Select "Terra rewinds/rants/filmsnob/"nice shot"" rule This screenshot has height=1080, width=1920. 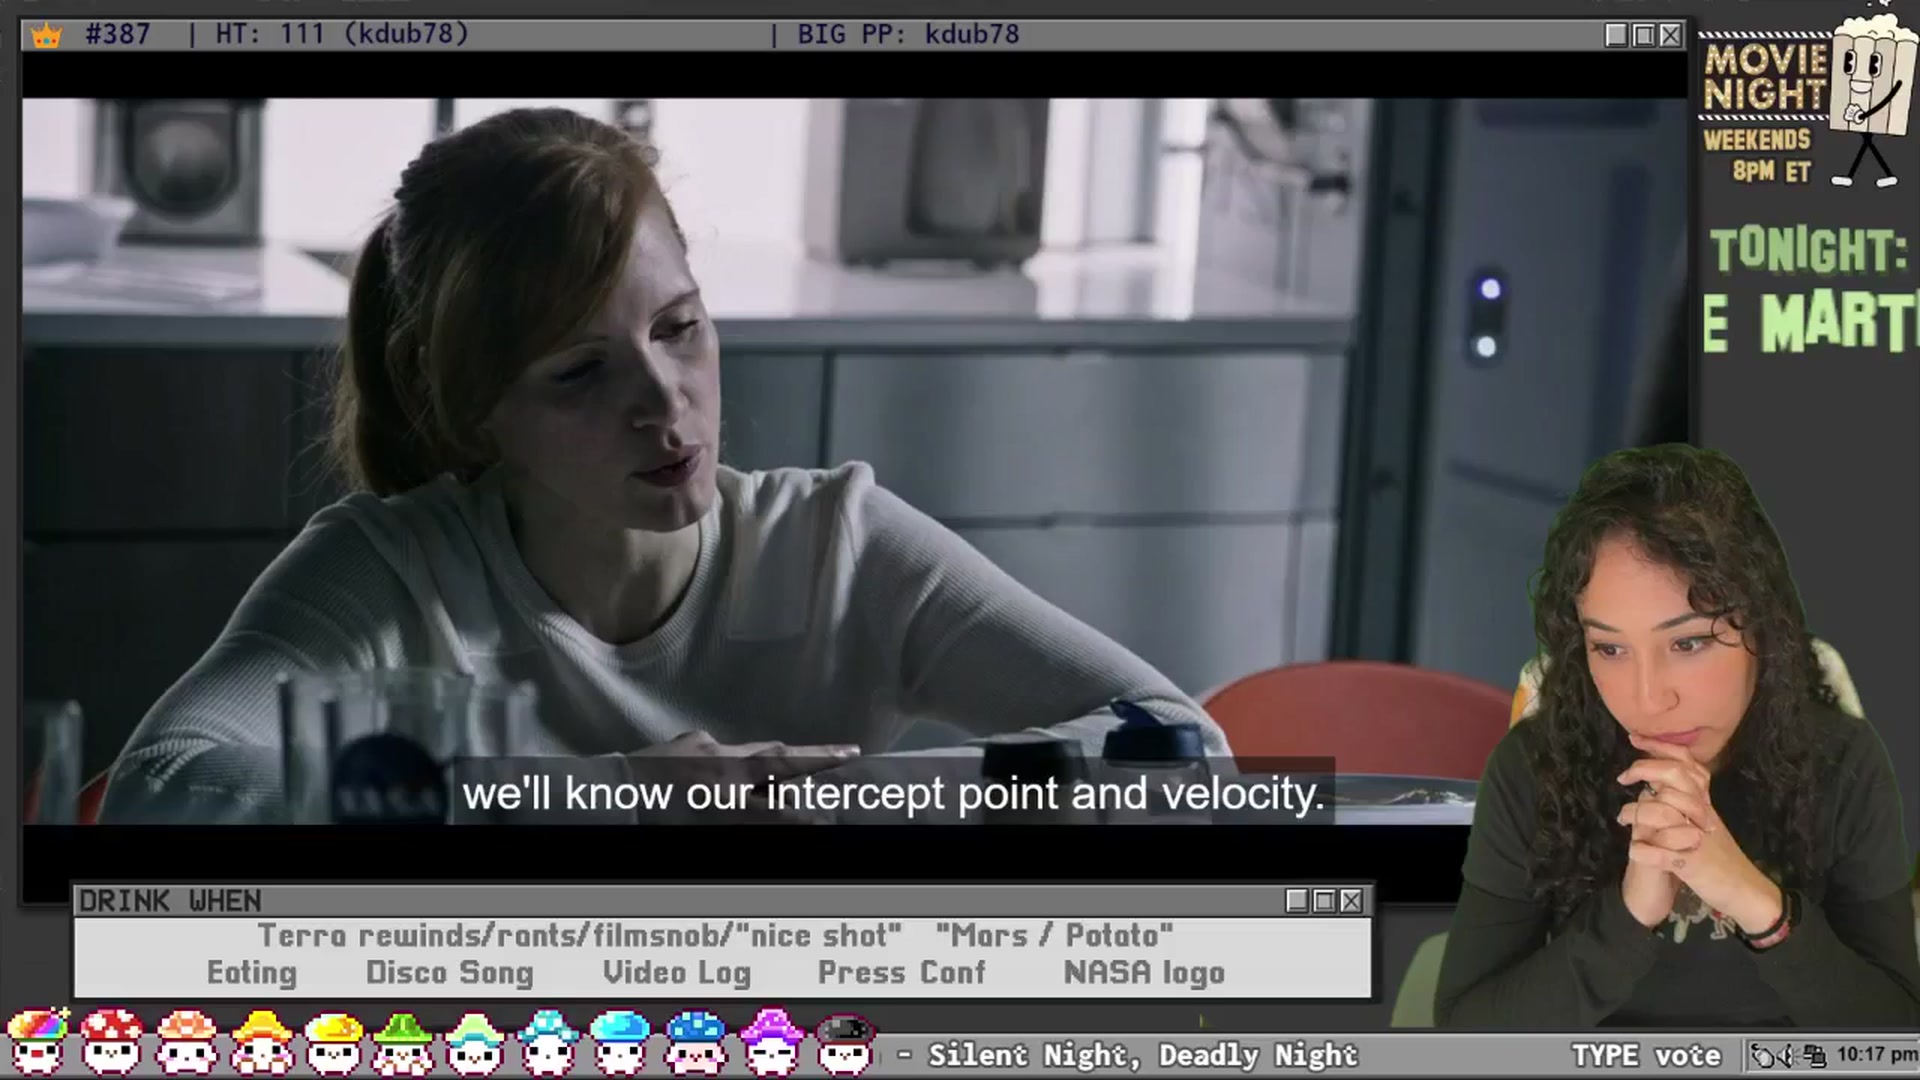(579, 936)
